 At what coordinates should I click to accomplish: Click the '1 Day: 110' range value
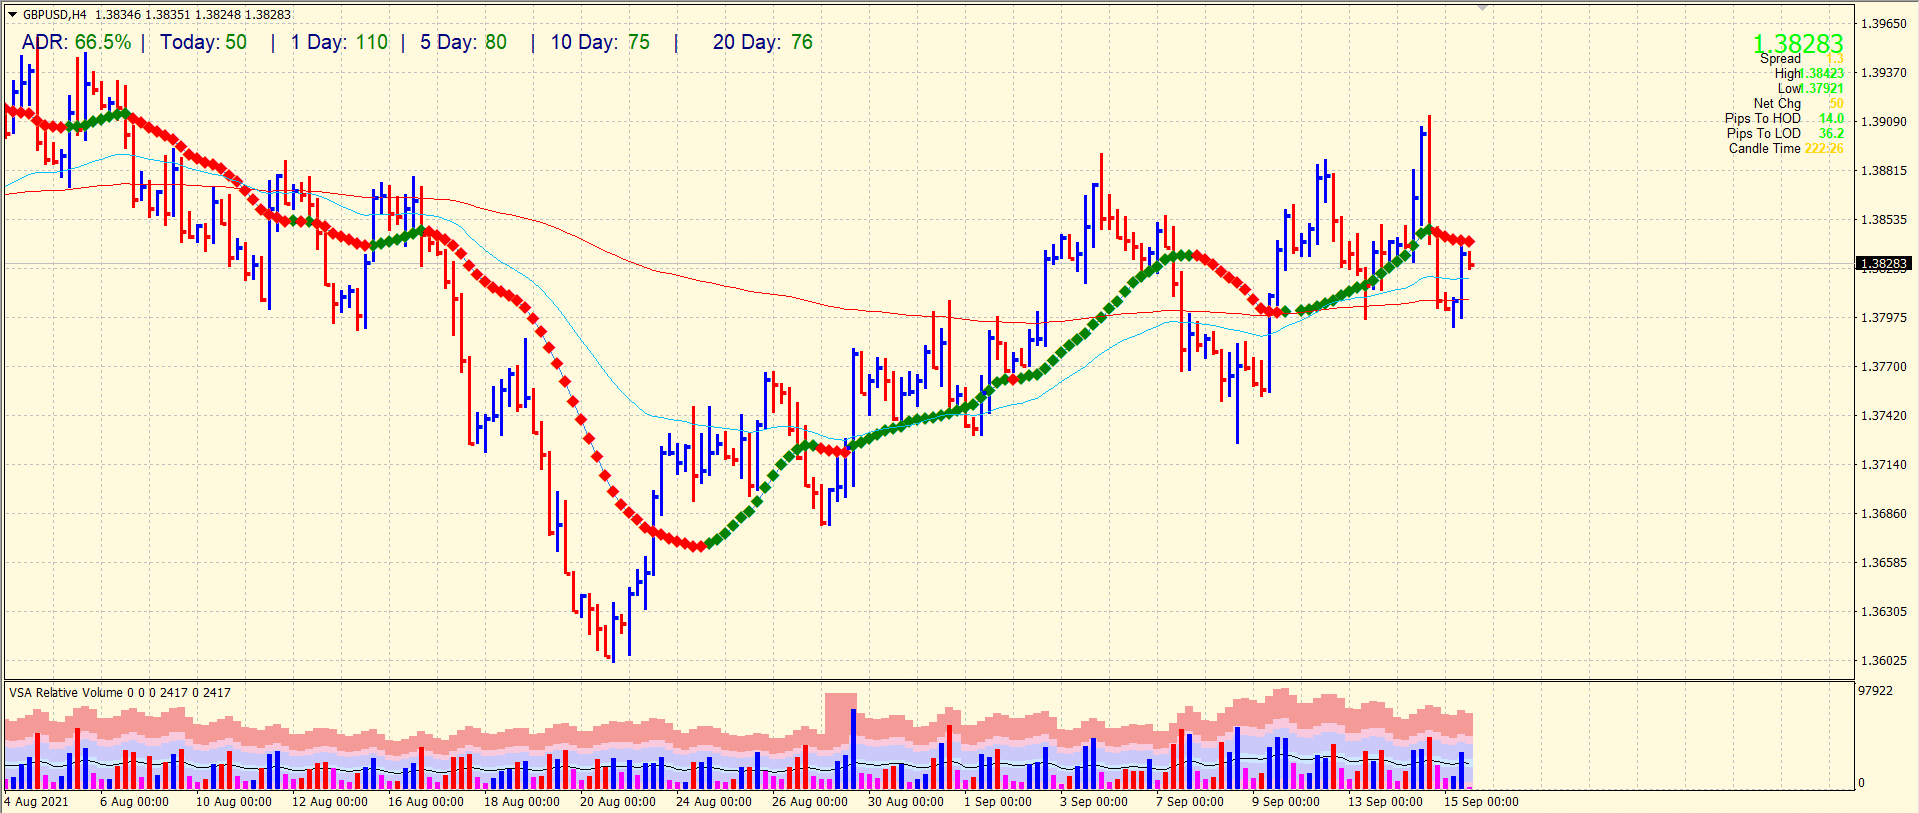[x=339, y=43]
